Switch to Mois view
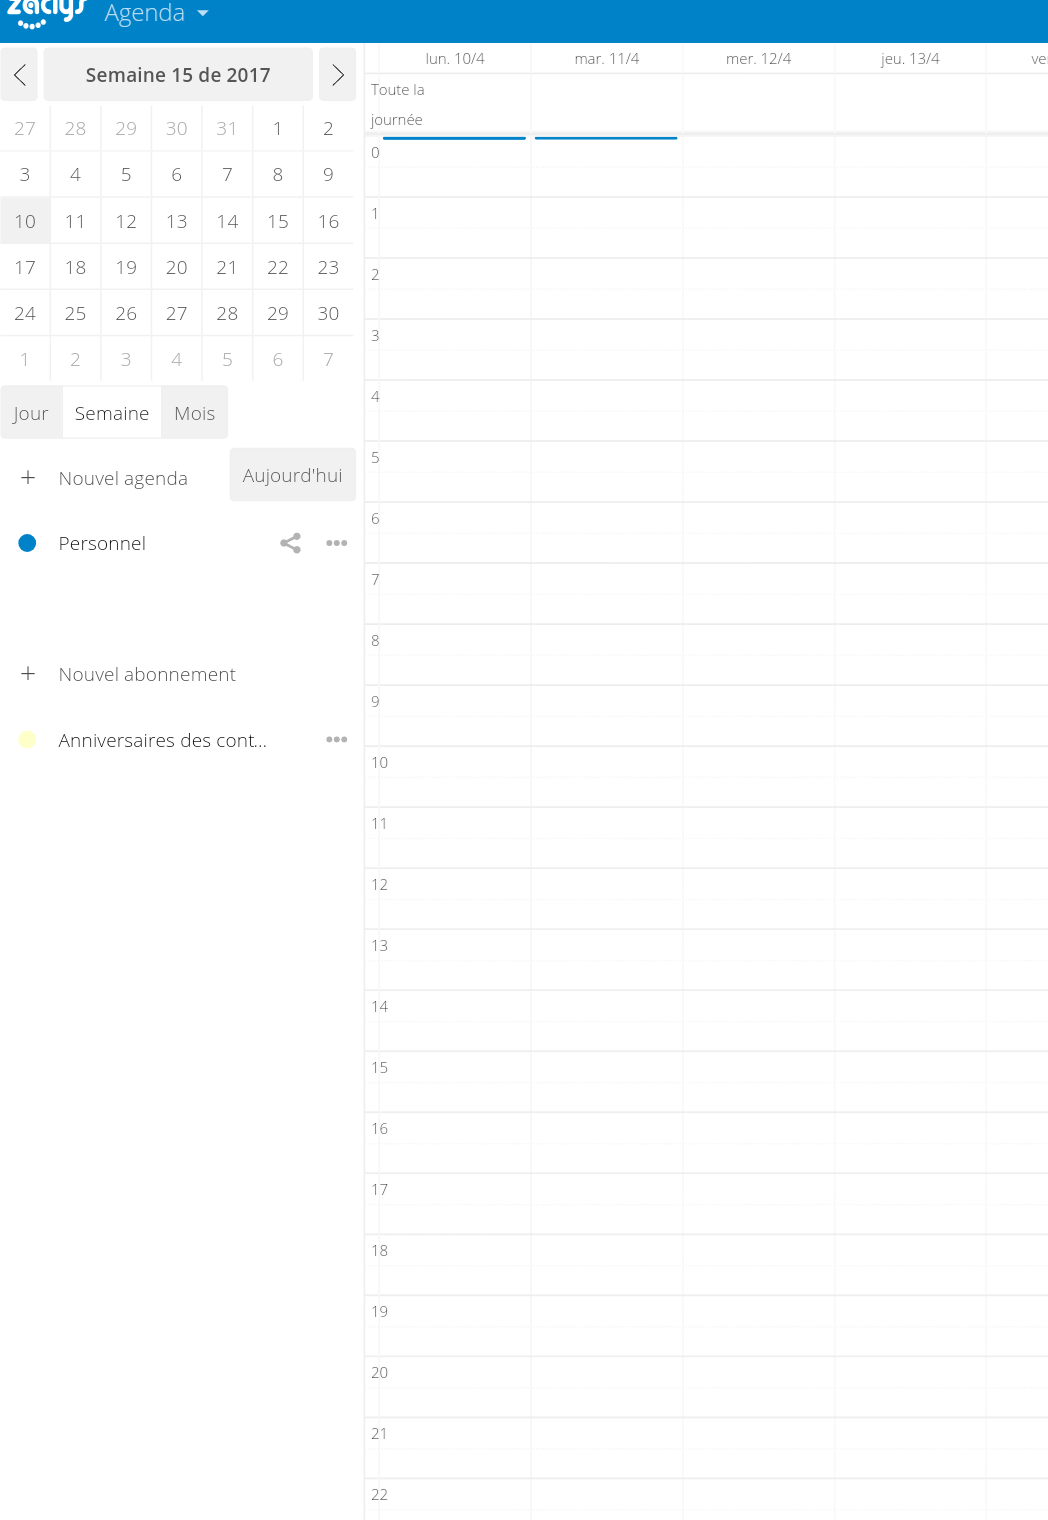This screenshot has width=1048, height=1520. [194, 413]
